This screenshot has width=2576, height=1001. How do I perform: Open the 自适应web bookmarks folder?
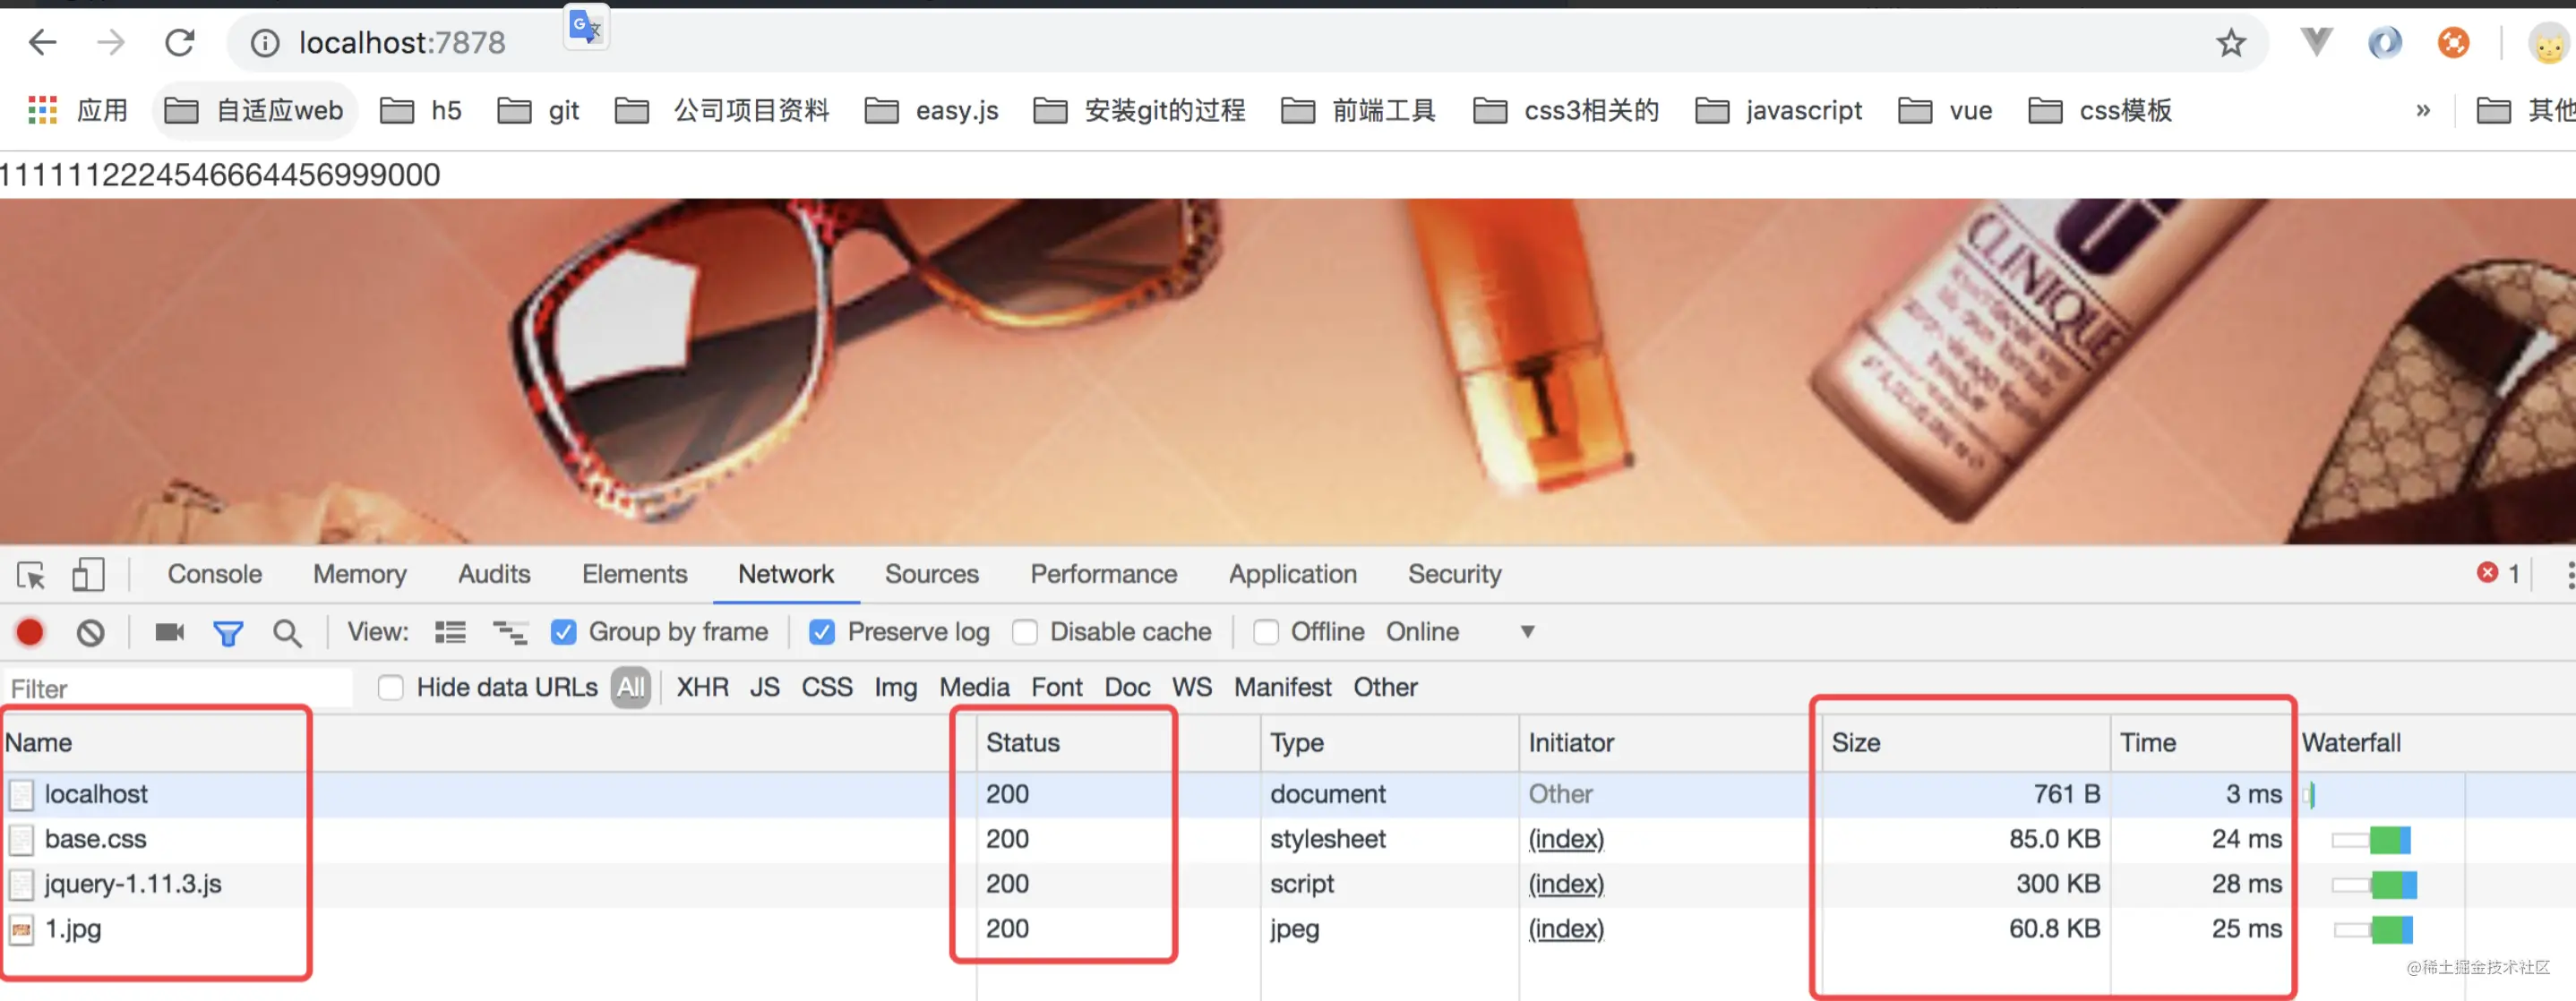254,110
